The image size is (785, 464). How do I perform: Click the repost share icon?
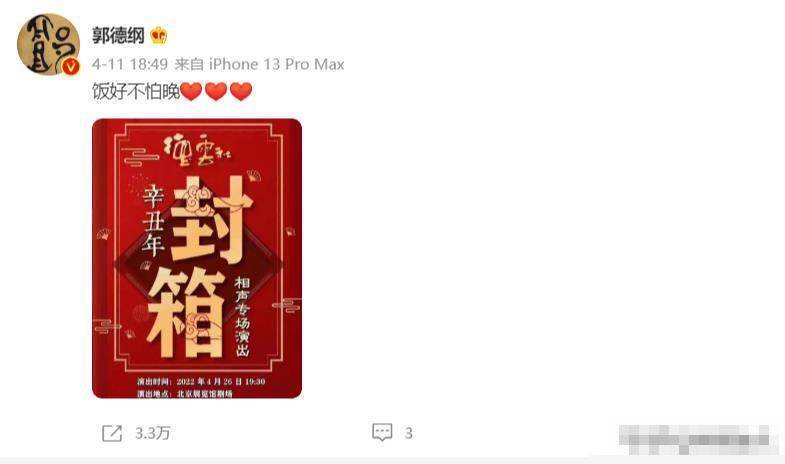112,433
